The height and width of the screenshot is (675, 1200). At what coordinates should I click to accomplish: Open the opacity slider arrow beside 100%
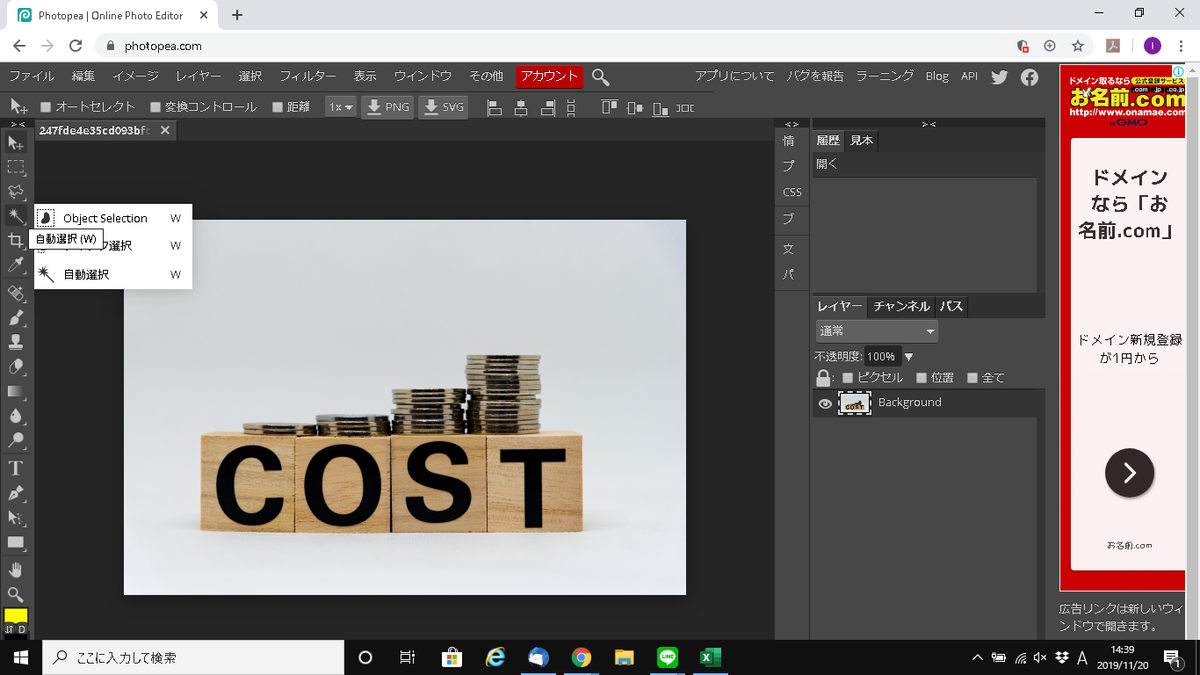pyautogui.click(x=909, y=356)
